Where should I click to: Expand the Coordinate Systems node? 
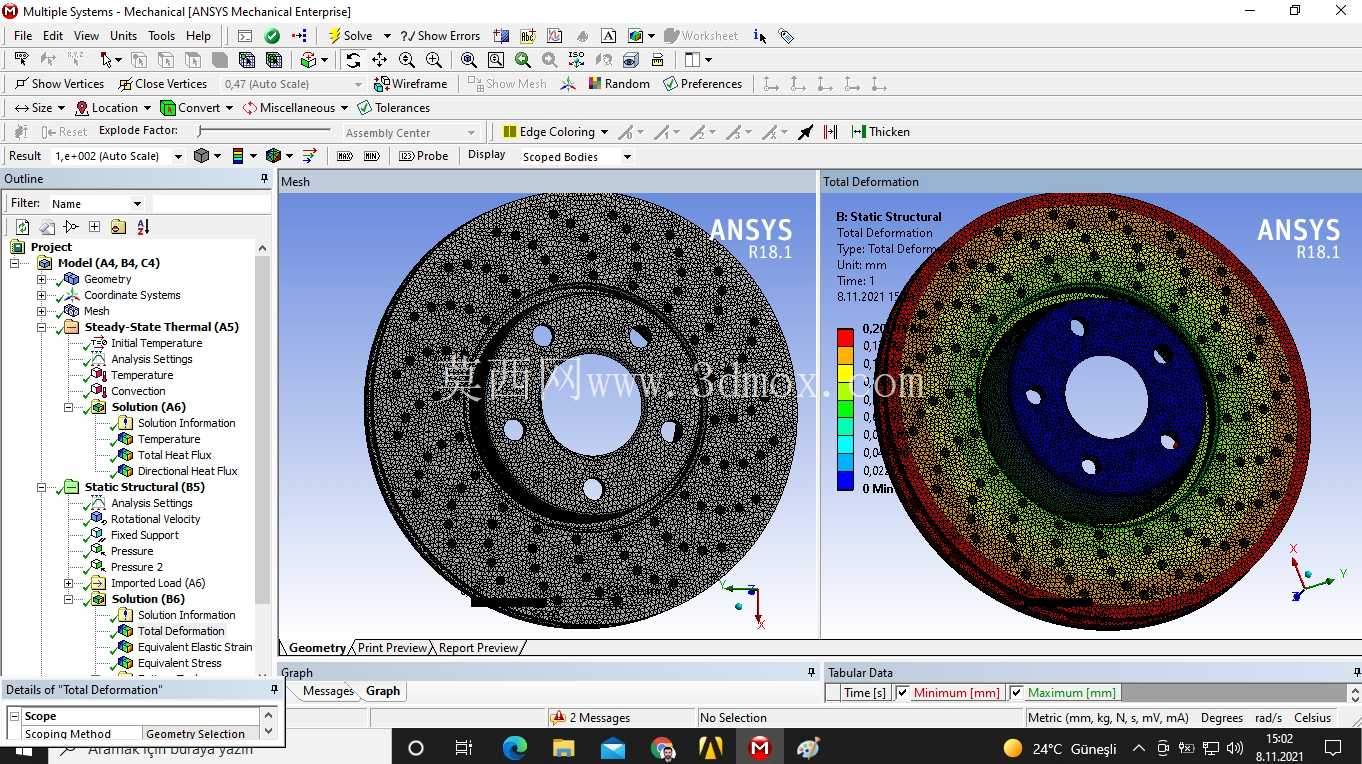42,295
